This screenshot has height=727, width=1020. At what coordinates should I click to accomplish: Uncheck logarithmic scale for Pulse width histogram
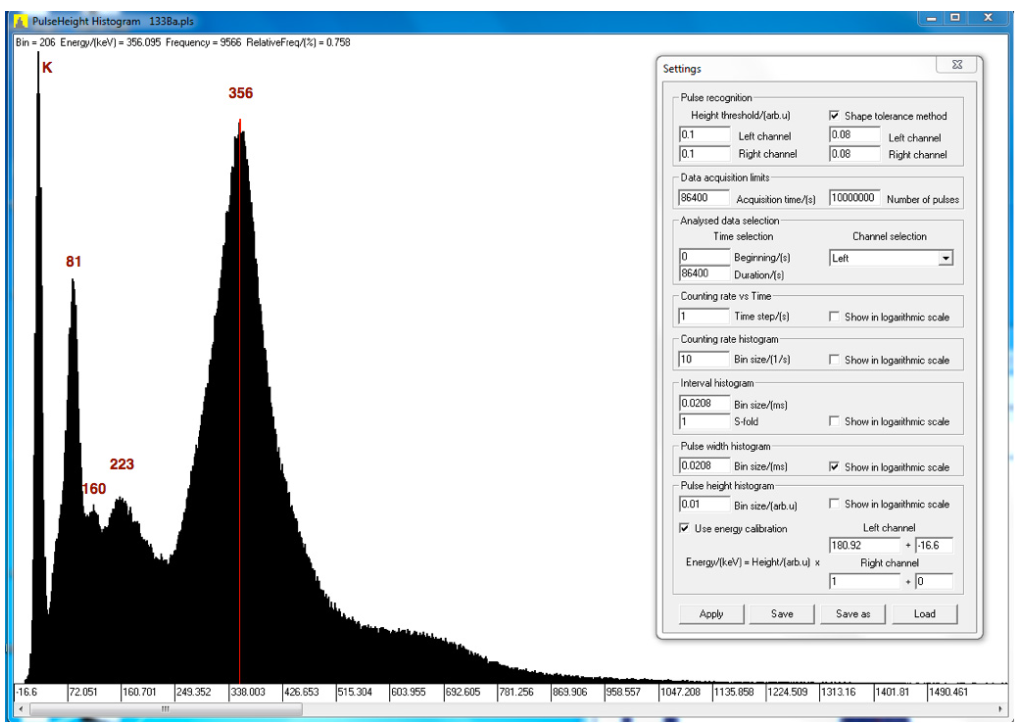click(x=834, y=467)
